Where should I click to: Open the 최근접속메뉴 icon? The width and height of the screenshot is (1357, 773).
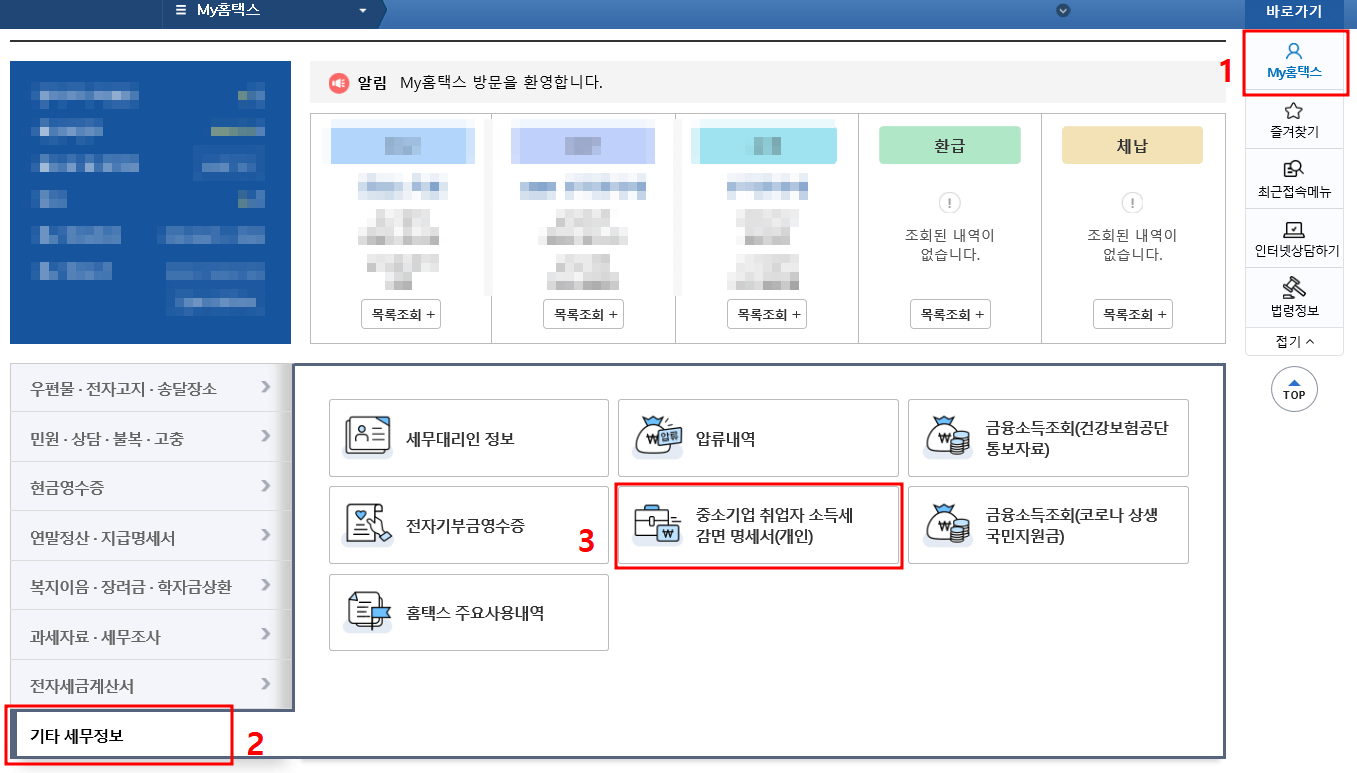1293,170
